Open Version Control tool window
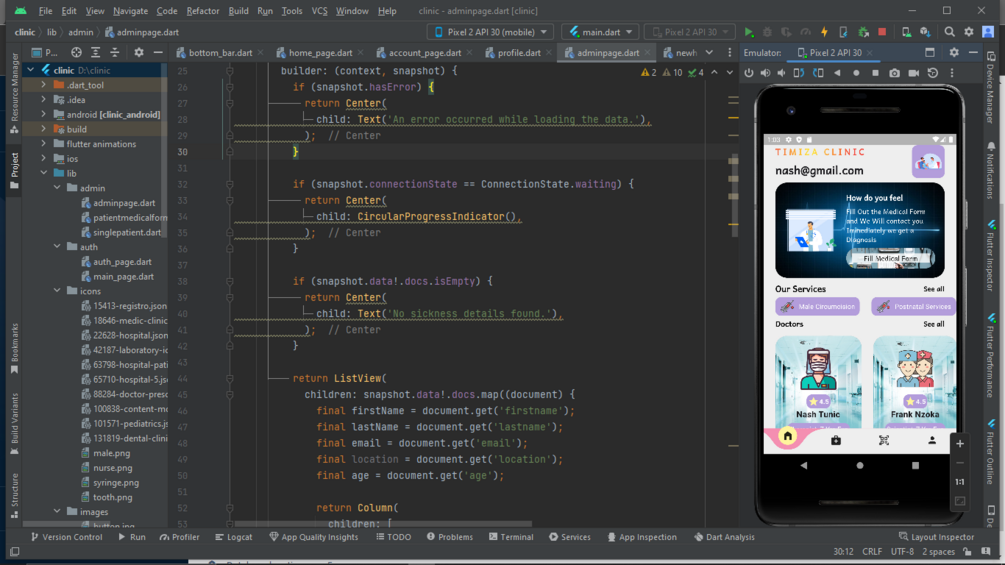Screen dimensions: 1005x565 click(67, 537)
